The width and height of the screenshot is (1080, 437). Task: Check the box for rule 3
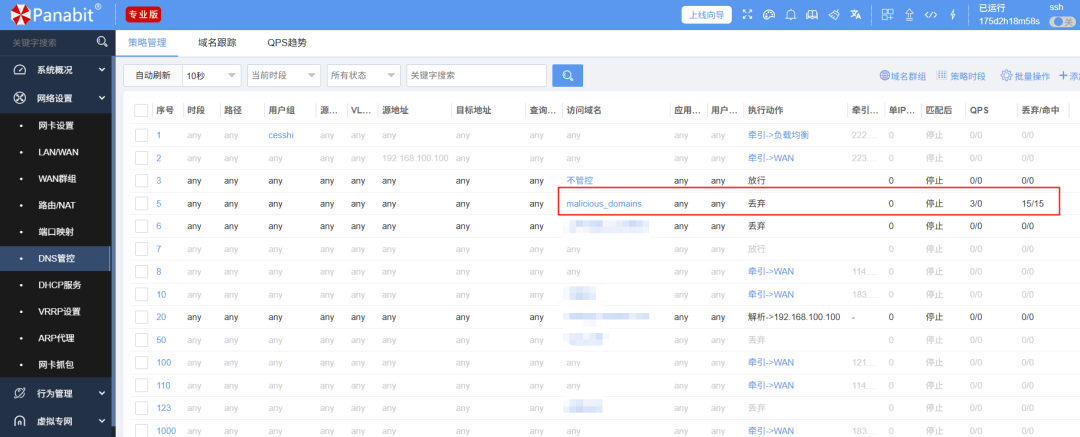pos(141,181)
